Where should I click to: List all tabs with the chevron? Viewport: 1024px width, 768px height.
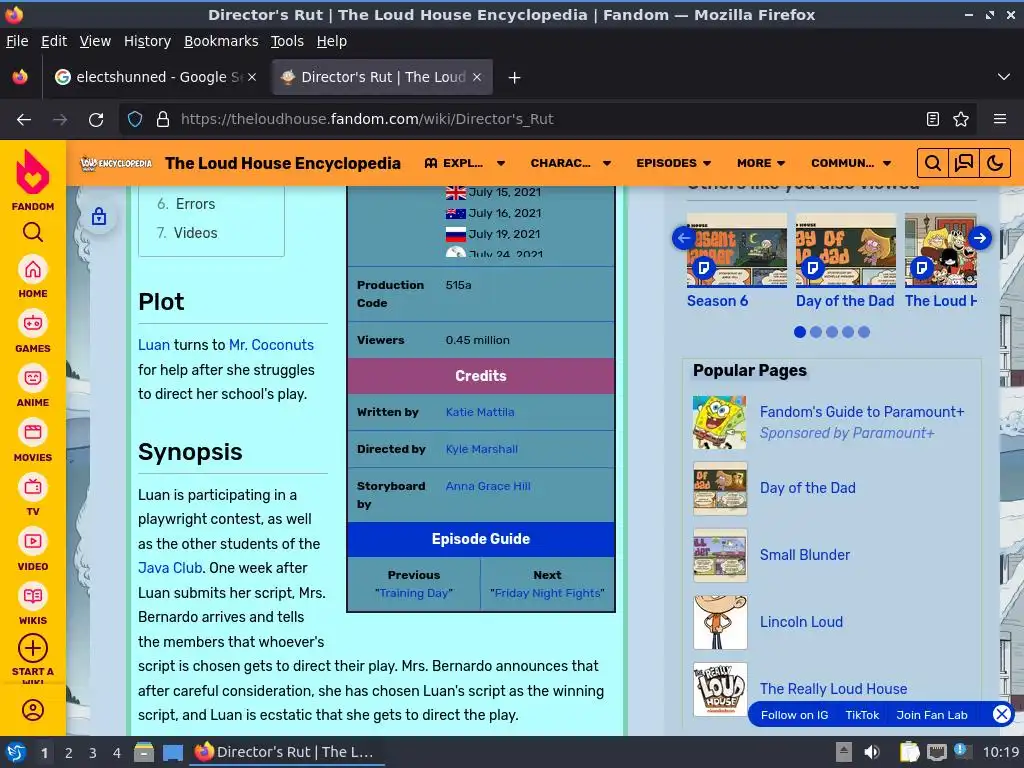pos(1004,77)
